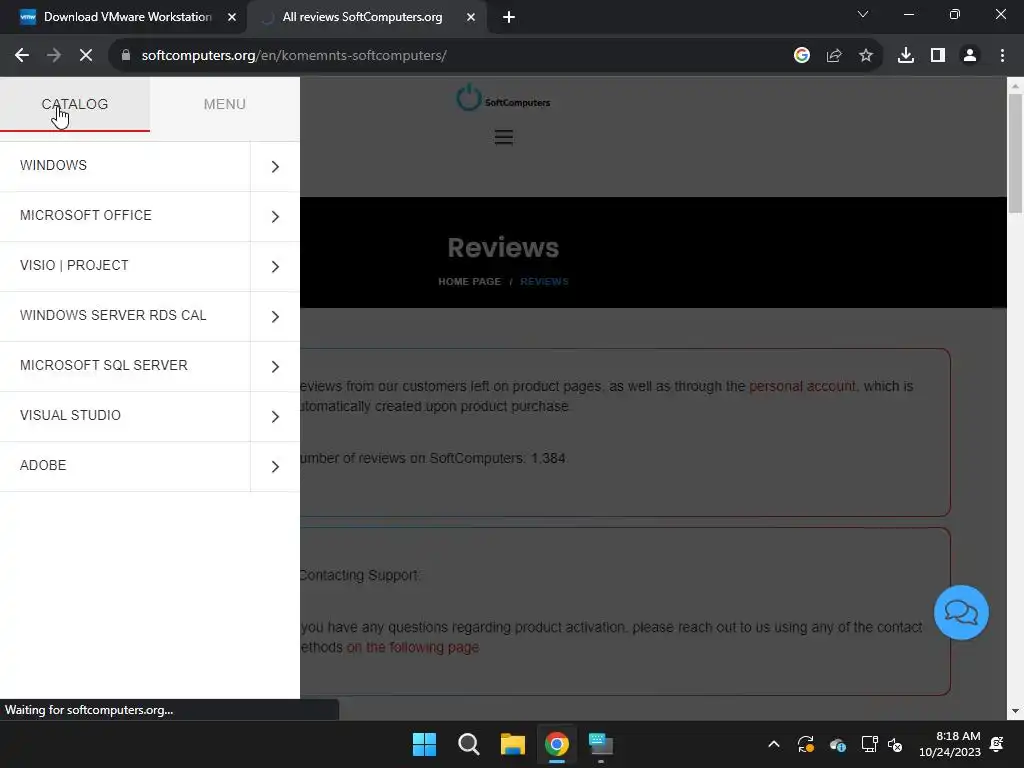Share this page icon
This screenshot has height=768, width=1024.
point(834,56)
